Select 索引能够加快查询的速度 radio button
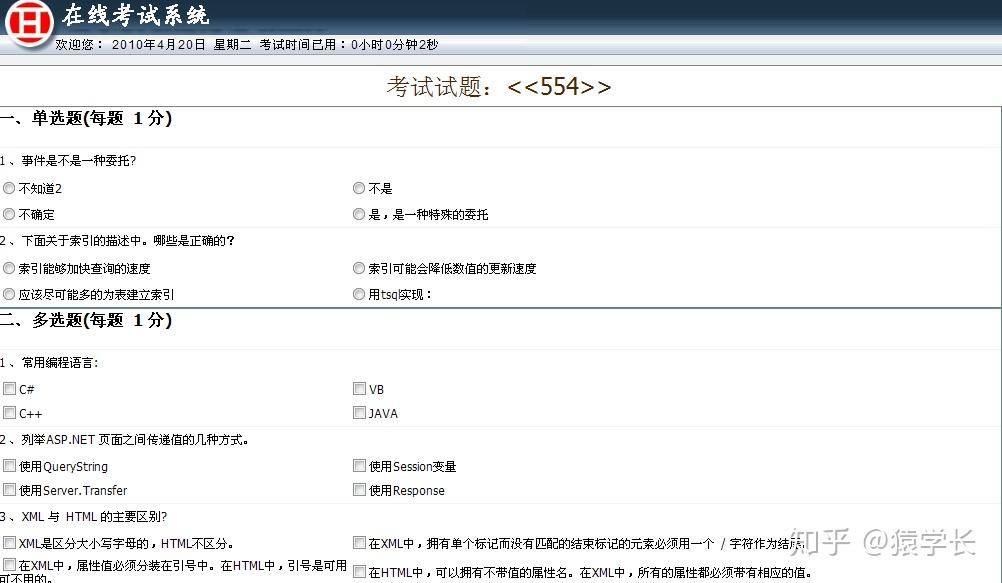Viewport: 1002px width, 583px height. 9,268
